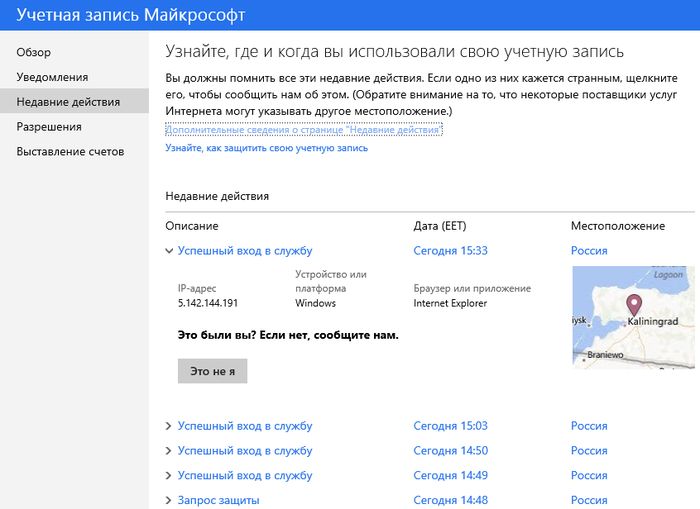This screenshot has width=700, height=509.
Task: Open link 'Узнайте, как защитить свою учетную запись'
Action: (266, 148)
